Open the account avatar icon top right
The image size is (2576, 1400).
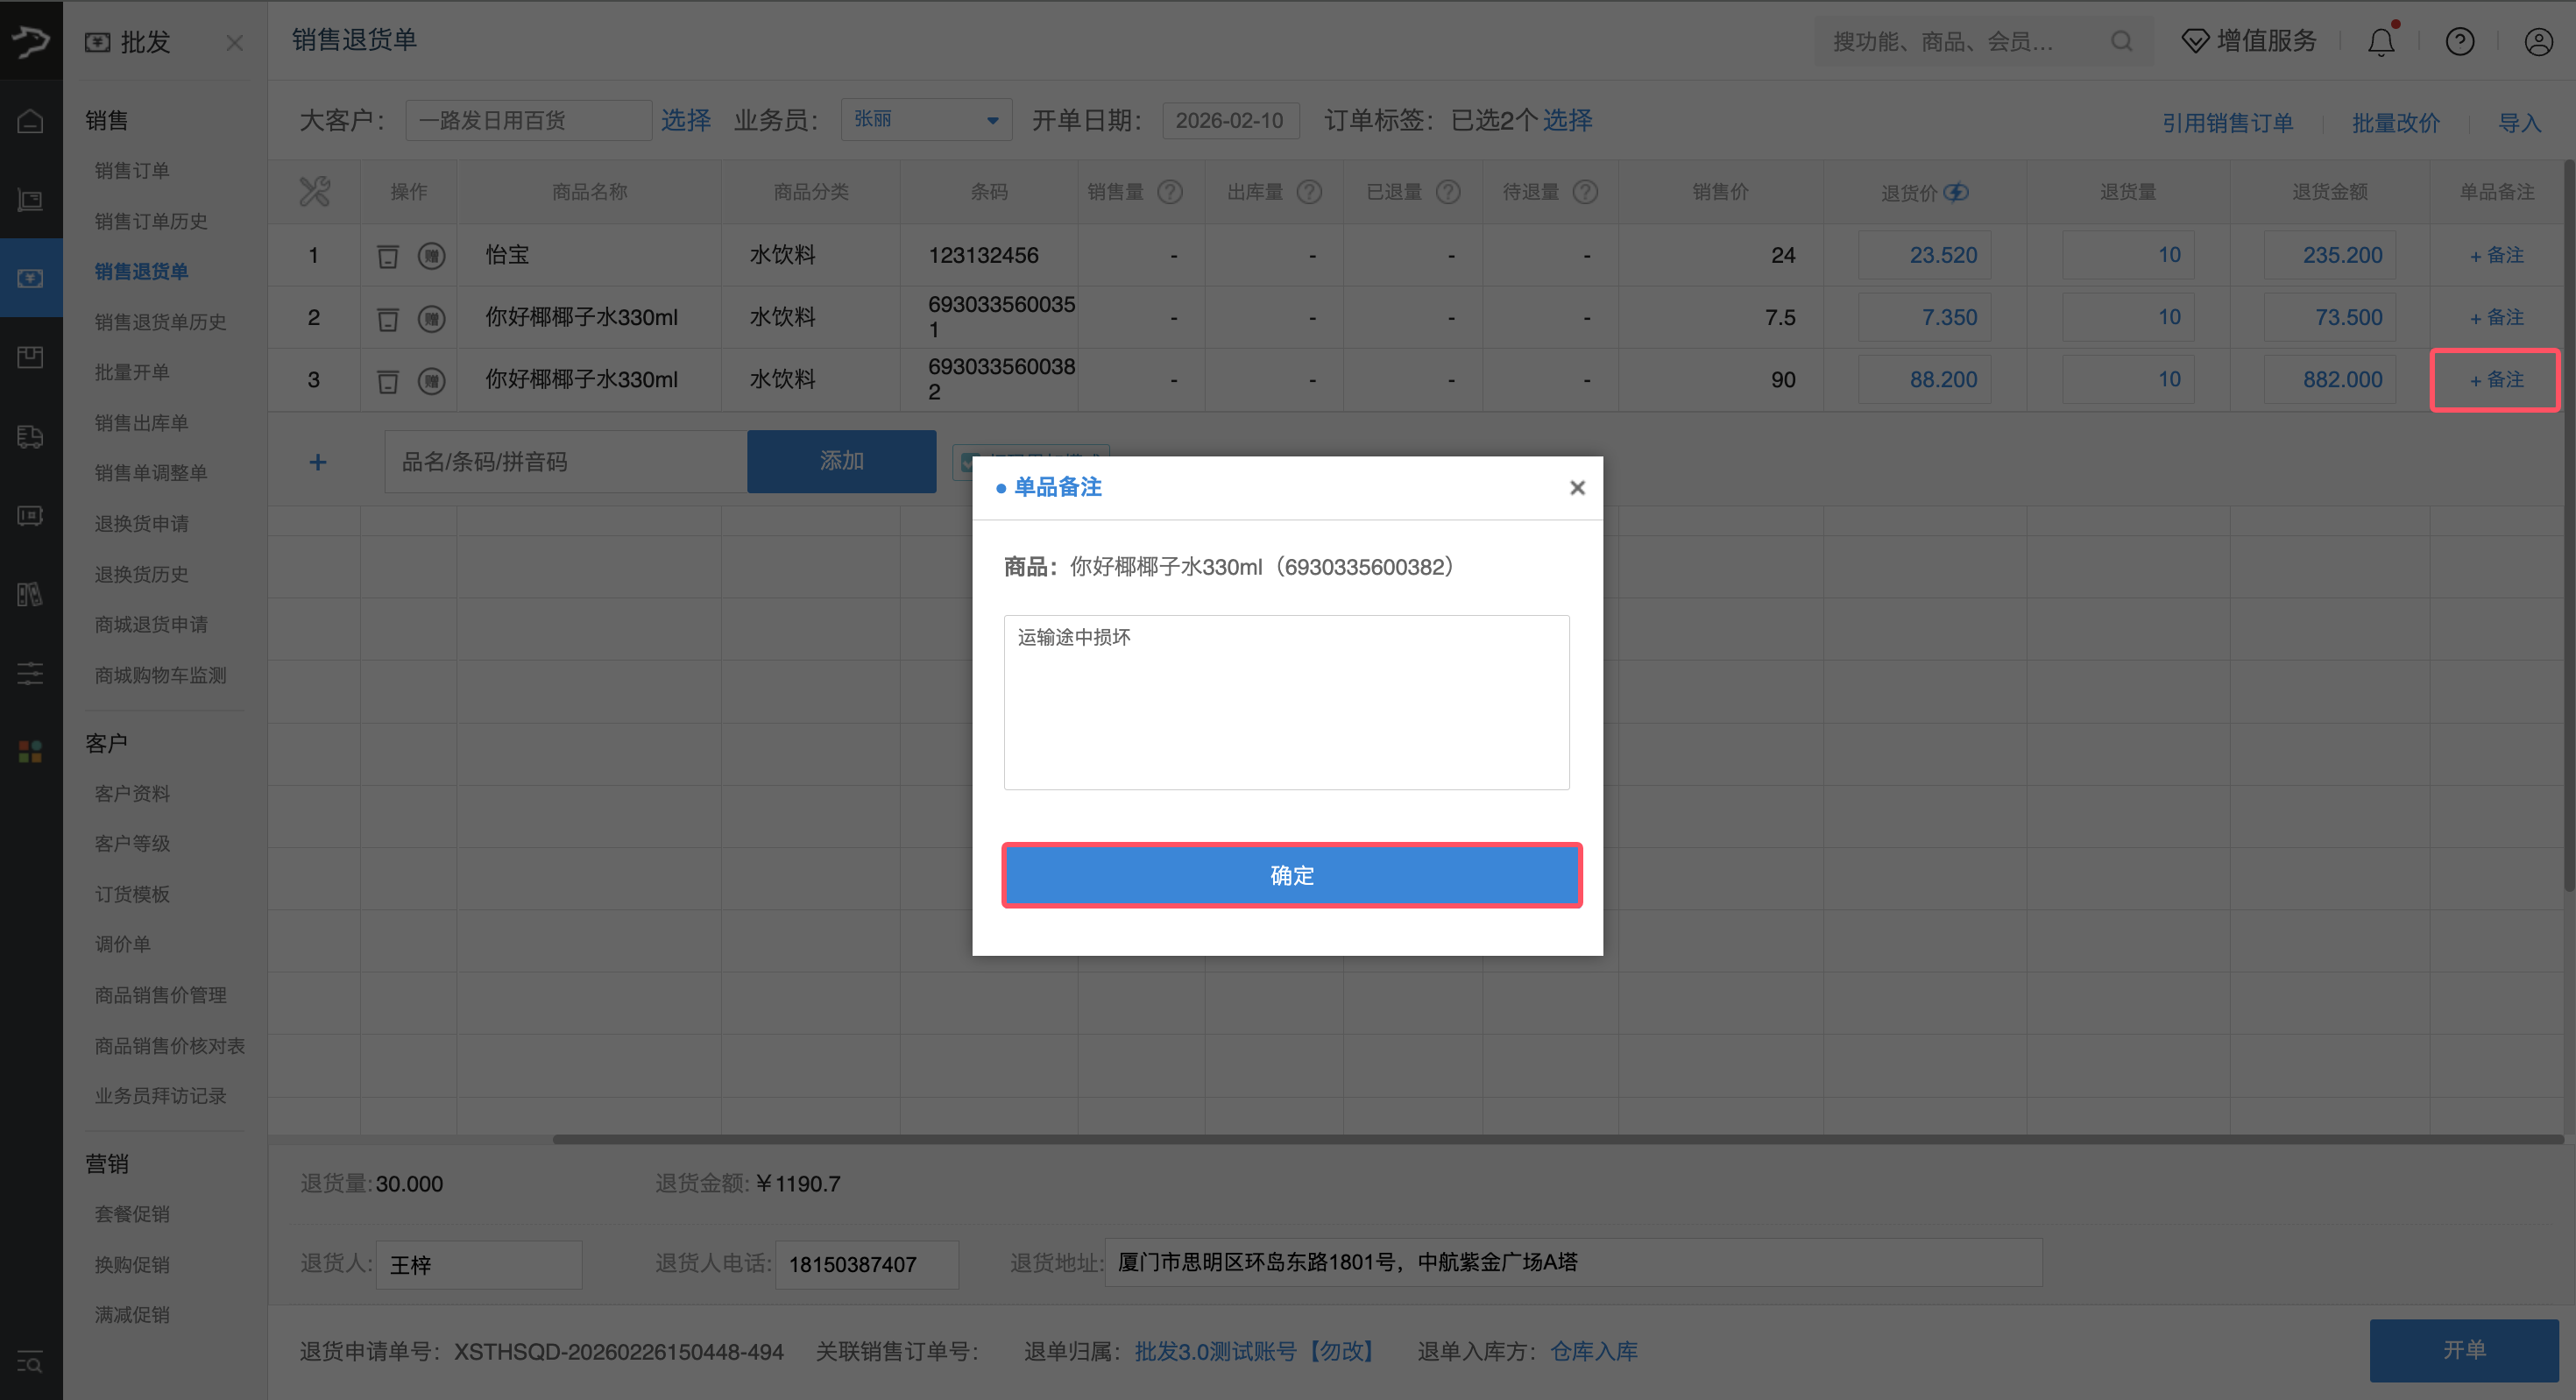2538,41
